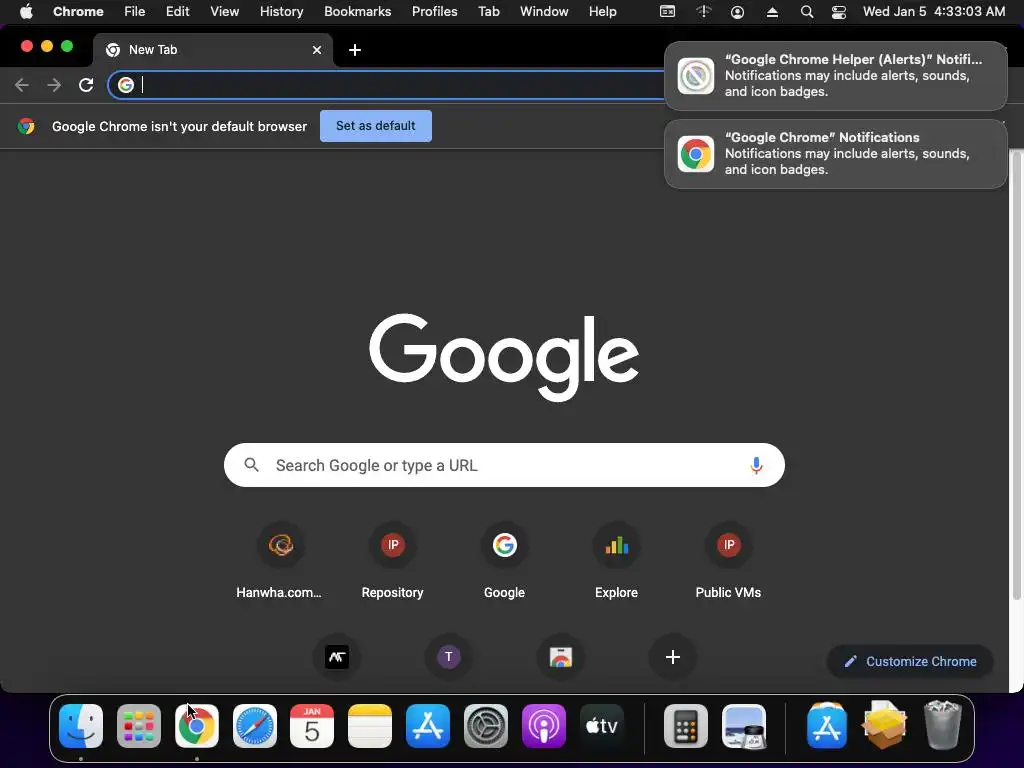1024x768 pixels.
Task: Click the Google search box
Action: tap(504, 465)
